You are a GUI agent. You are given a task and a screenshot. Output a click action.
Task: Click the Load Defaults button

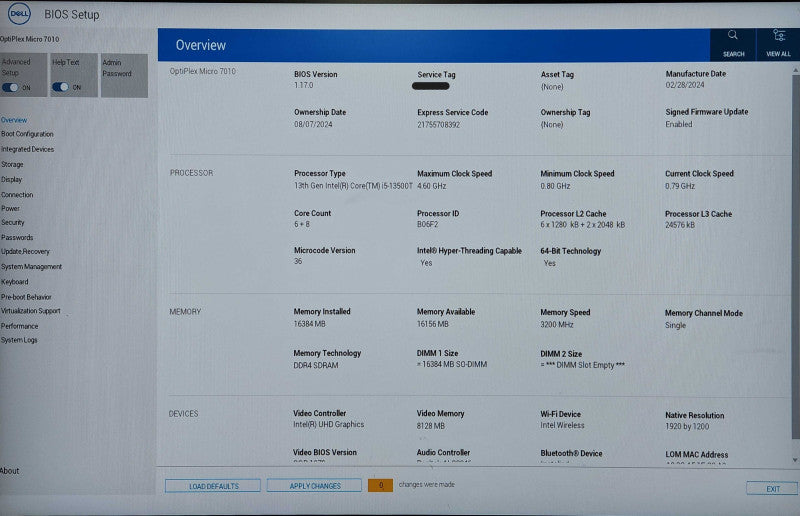click(x=213, y=486)
